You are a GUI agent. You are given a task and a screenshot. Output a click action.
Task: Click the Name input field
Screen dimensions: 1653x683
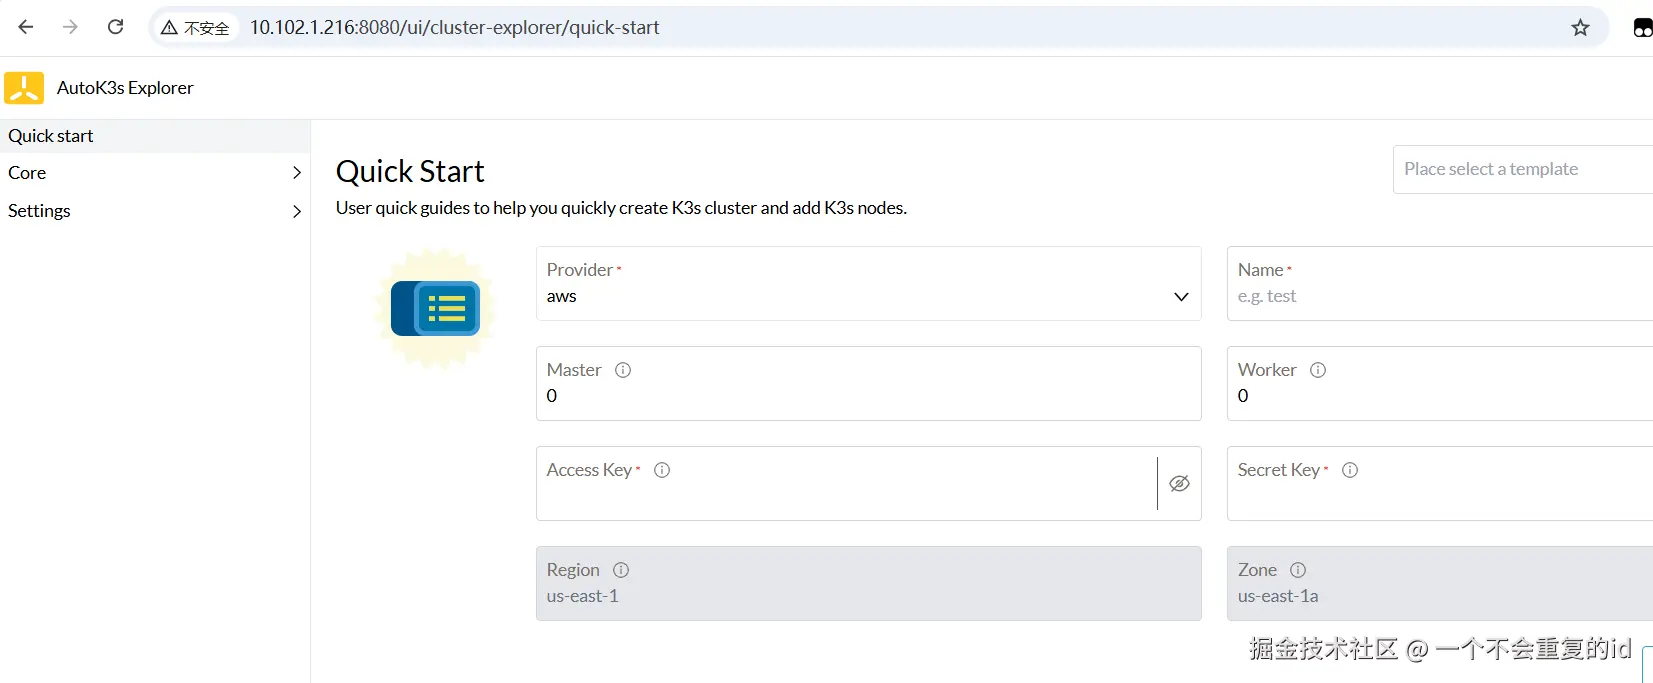coord(1440,296)
